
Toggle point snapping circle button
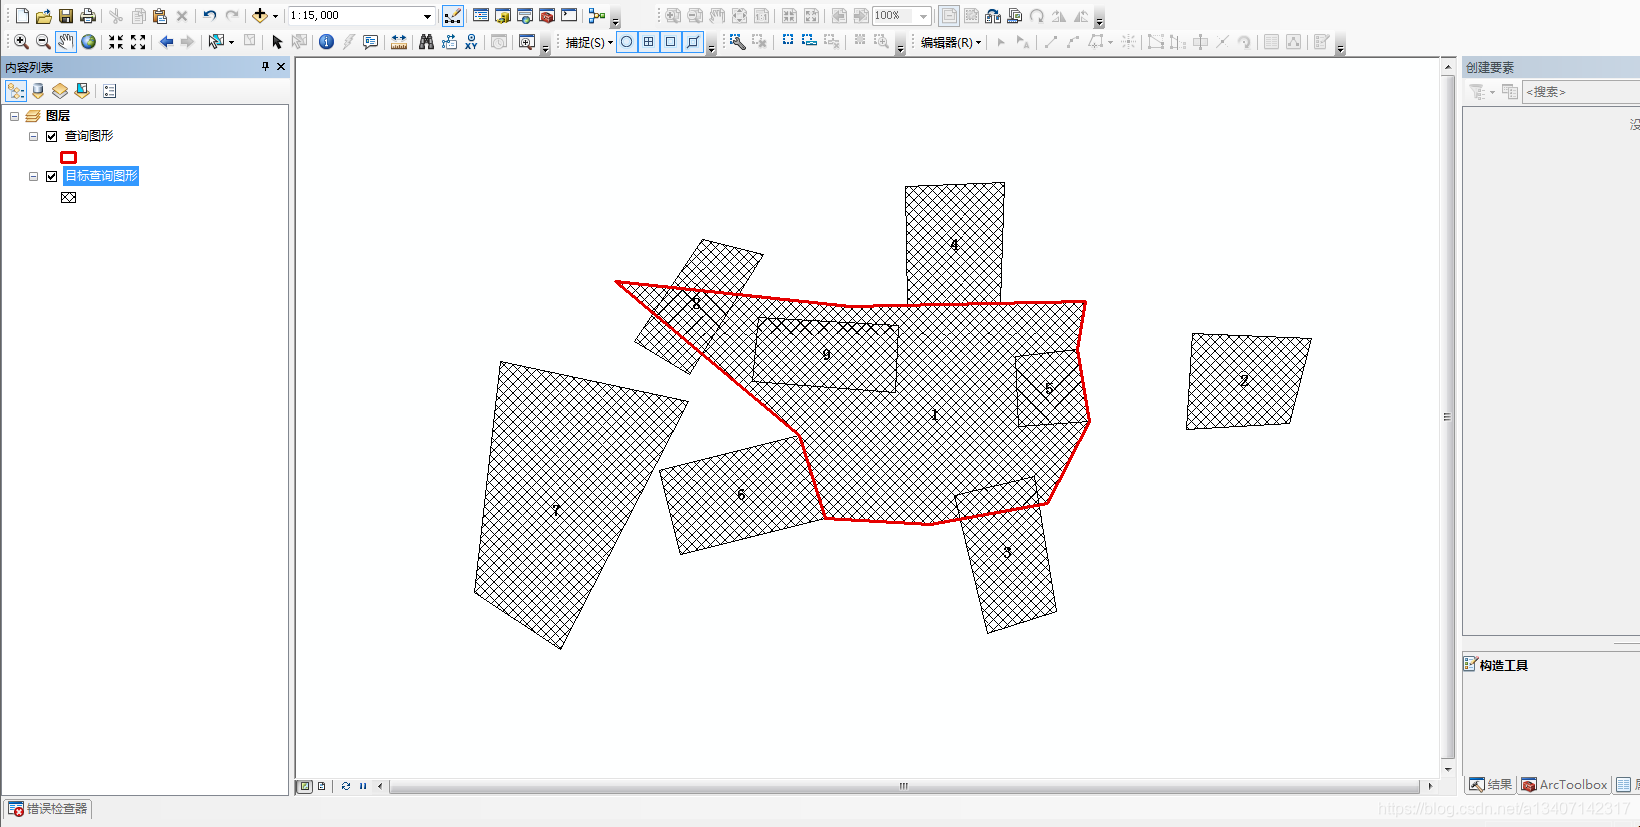627,42
